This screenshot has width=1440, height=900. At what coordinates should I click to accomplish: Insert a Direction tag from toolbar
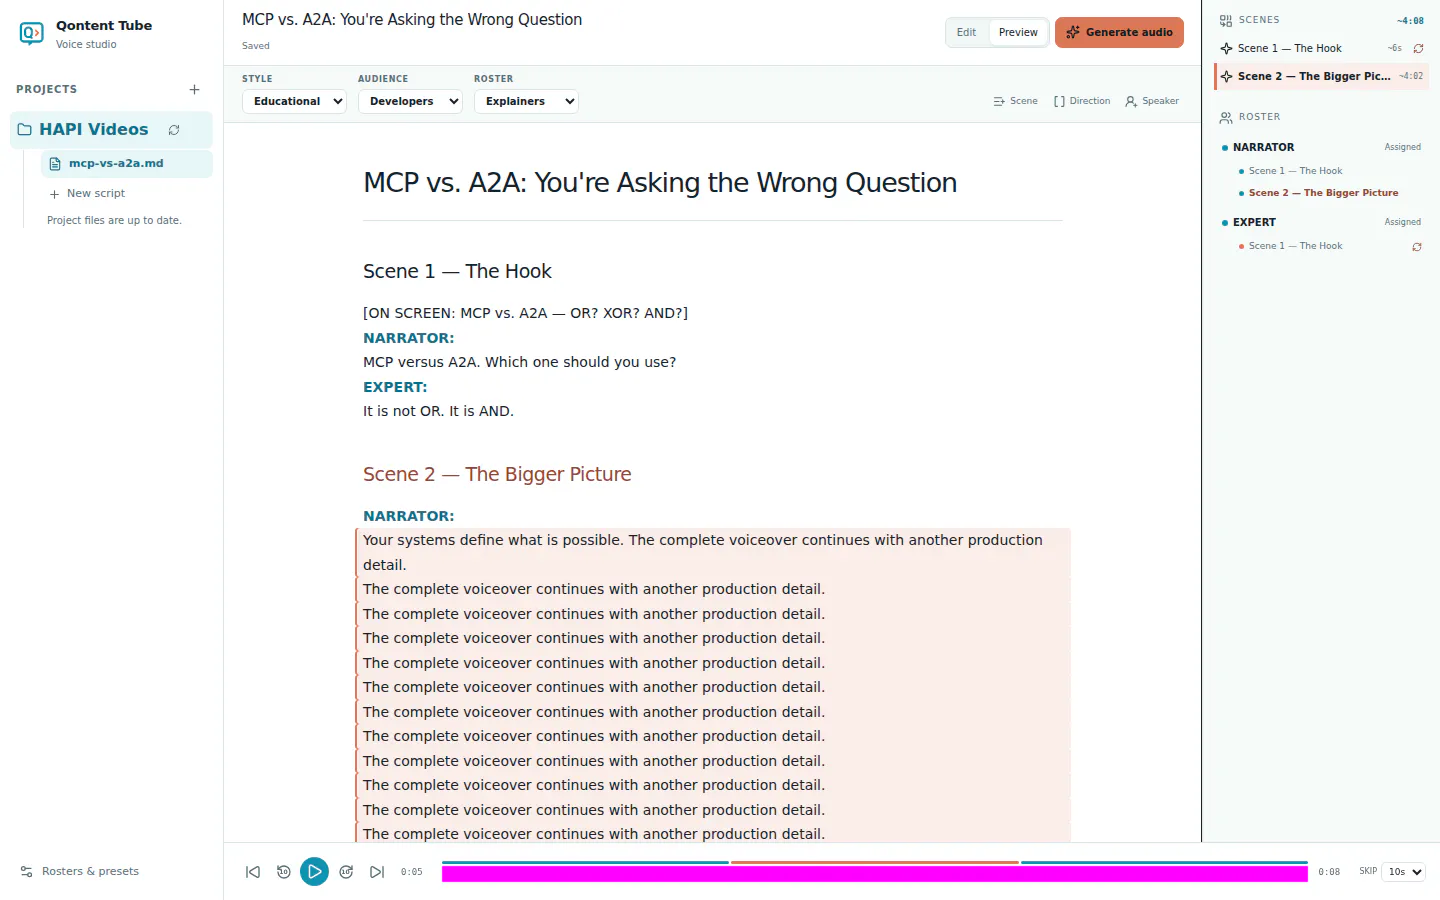pos(1082,102)
